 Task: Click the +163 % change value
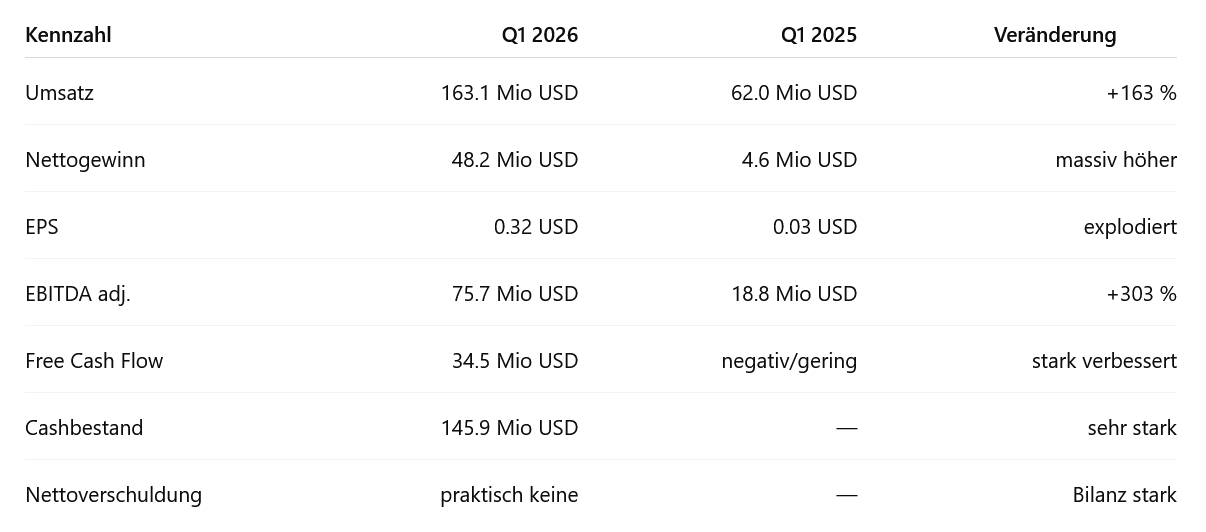pyautogui.click(x=1141, y=93)
